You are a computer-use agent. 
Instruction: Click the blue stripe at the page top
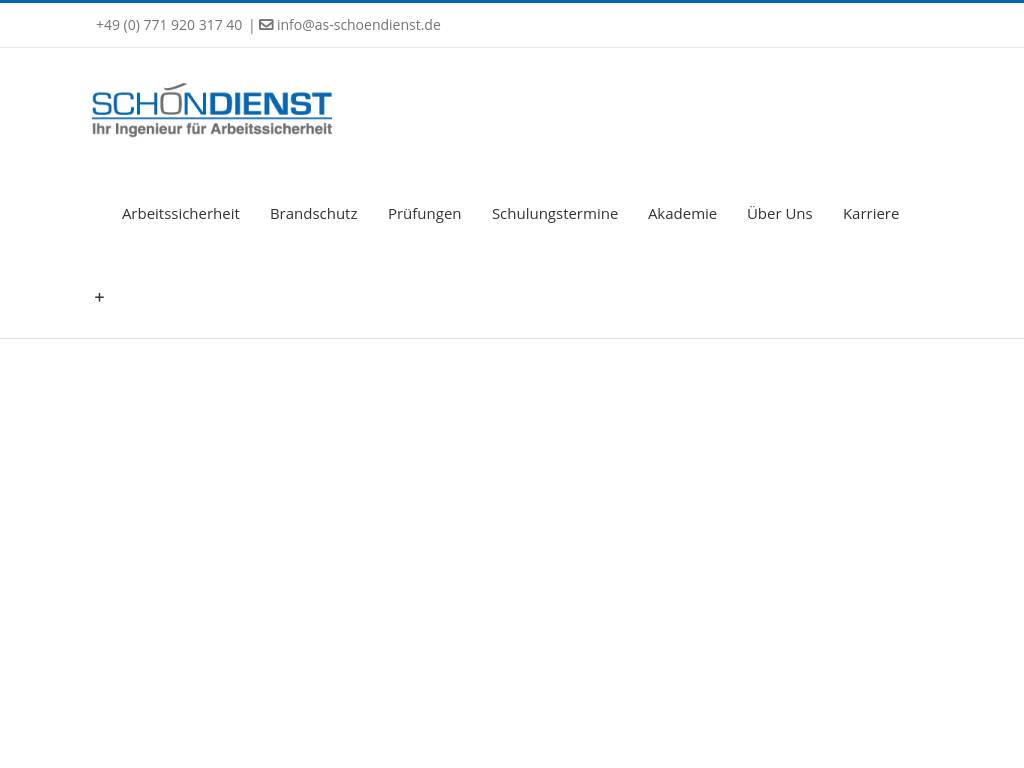512,1
